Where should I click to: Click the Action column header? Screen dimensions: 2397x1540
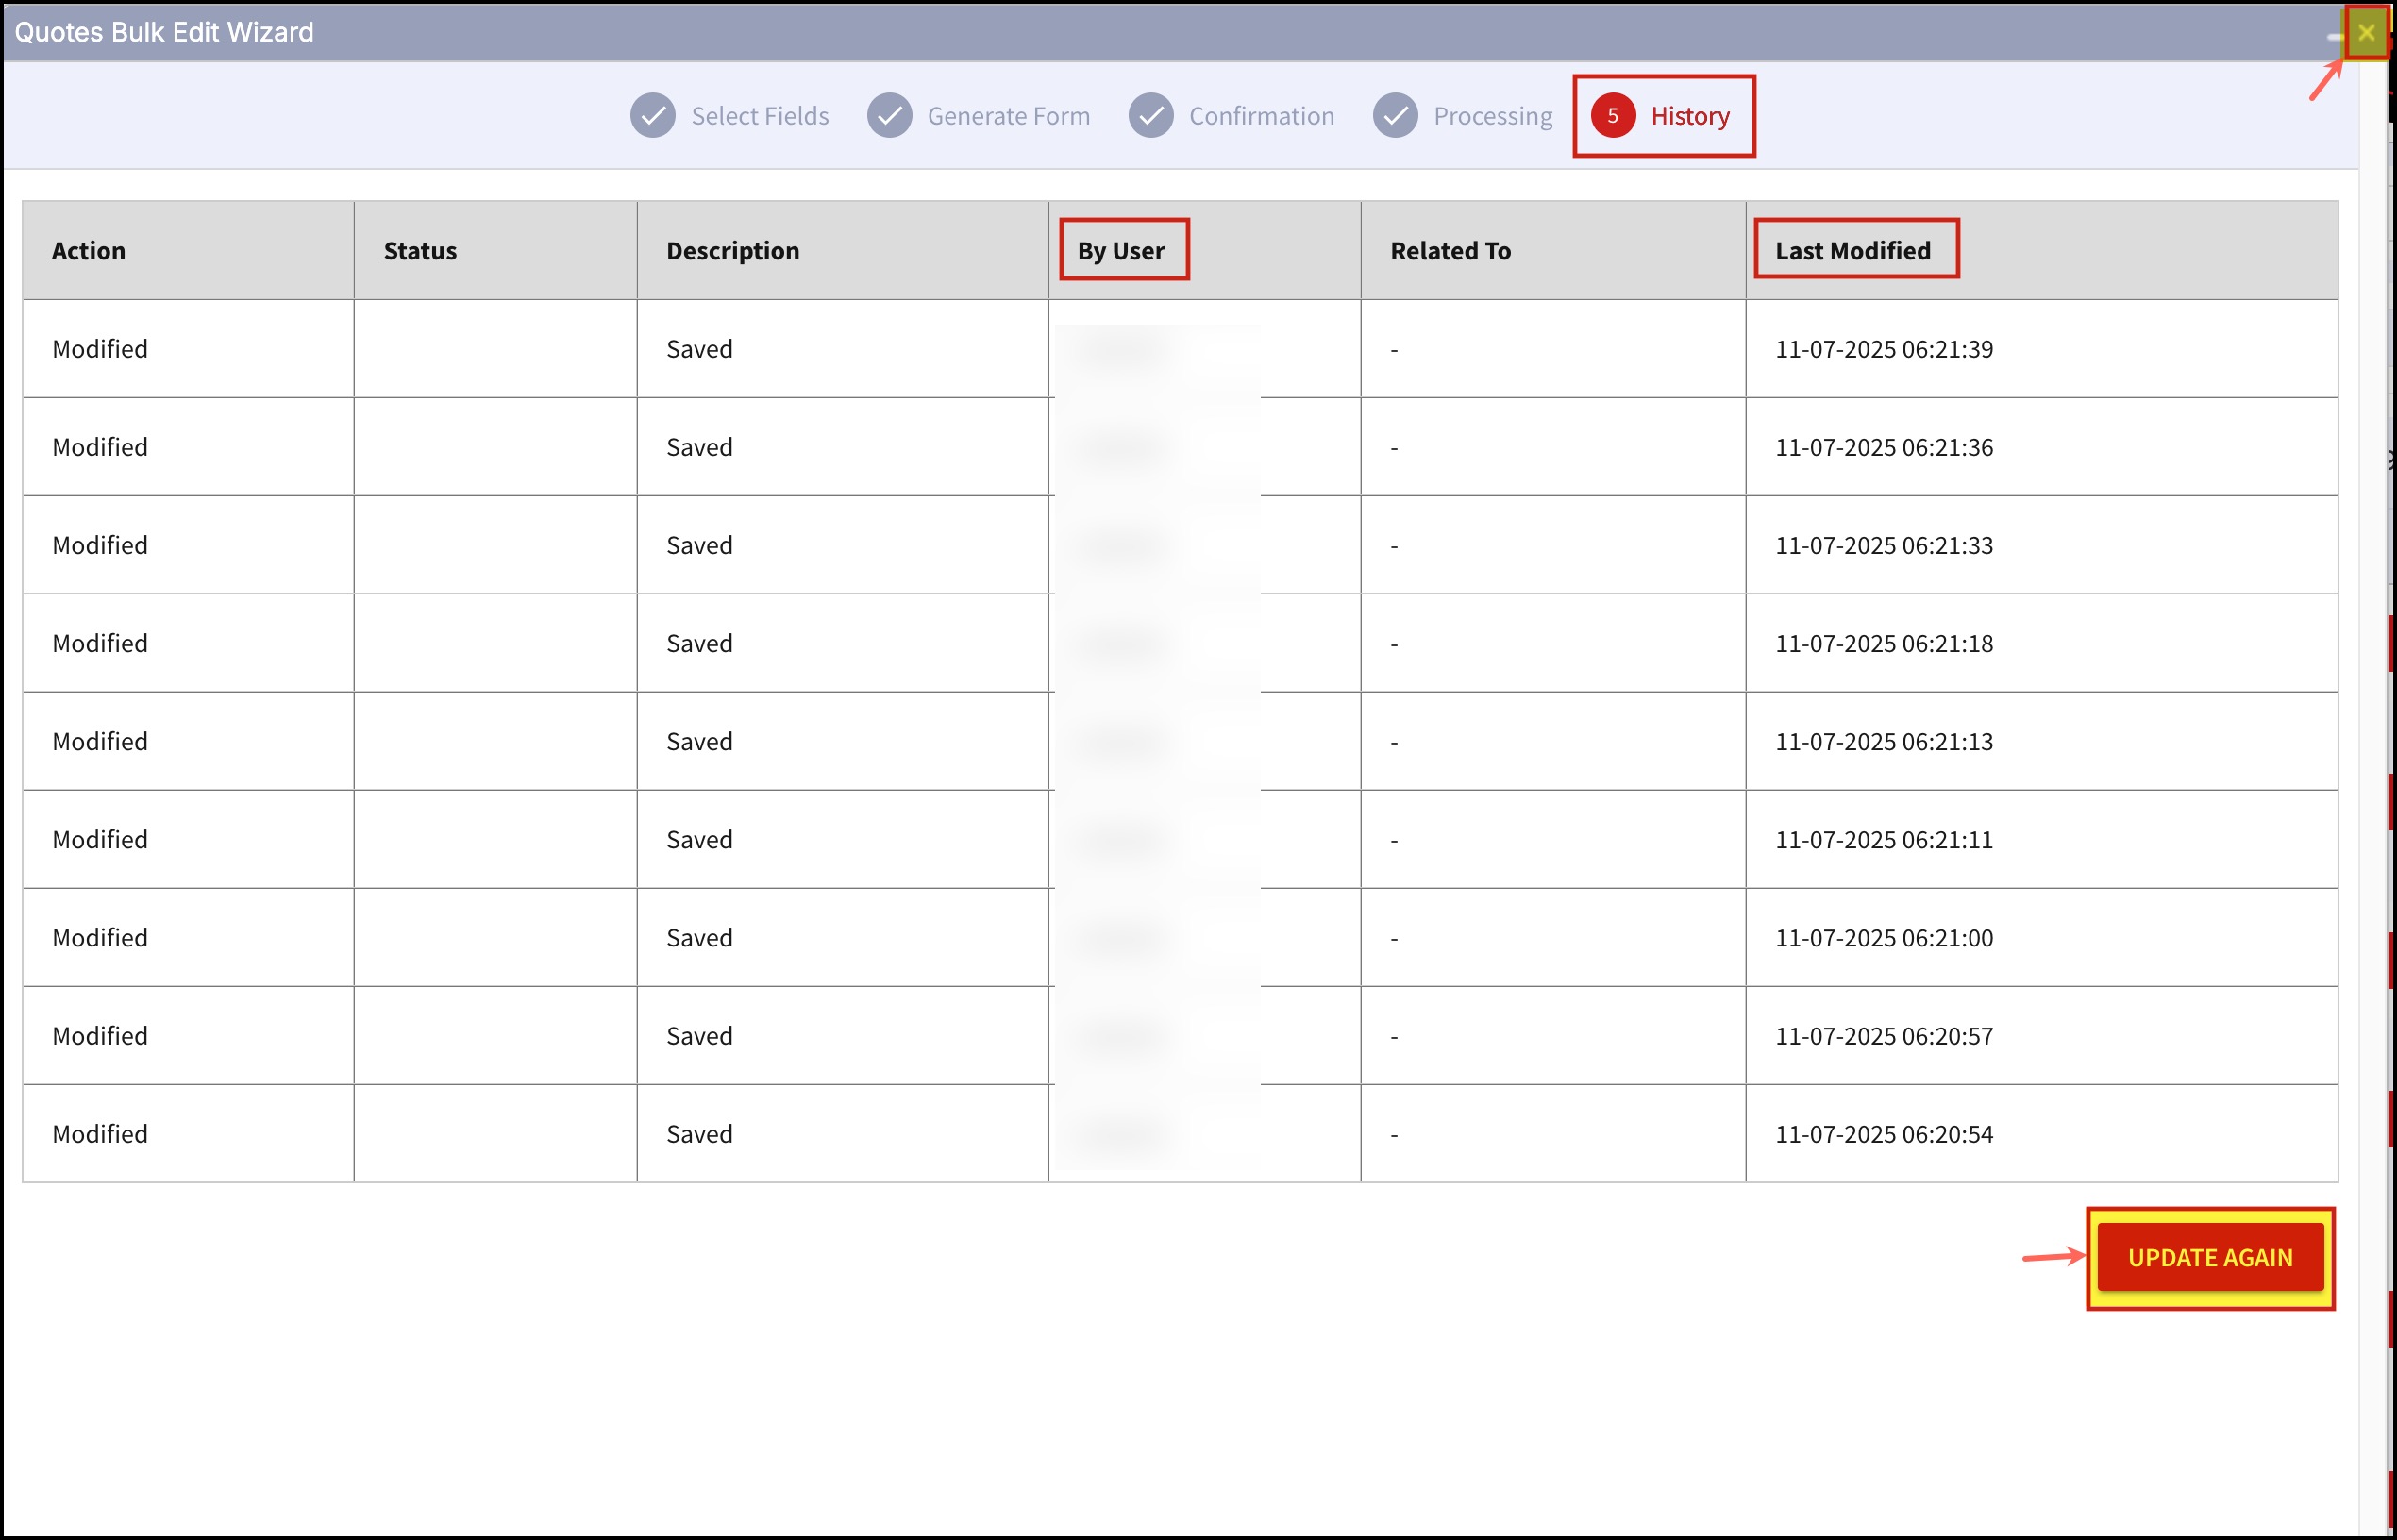pyautogui.click(x=89, y=250)
